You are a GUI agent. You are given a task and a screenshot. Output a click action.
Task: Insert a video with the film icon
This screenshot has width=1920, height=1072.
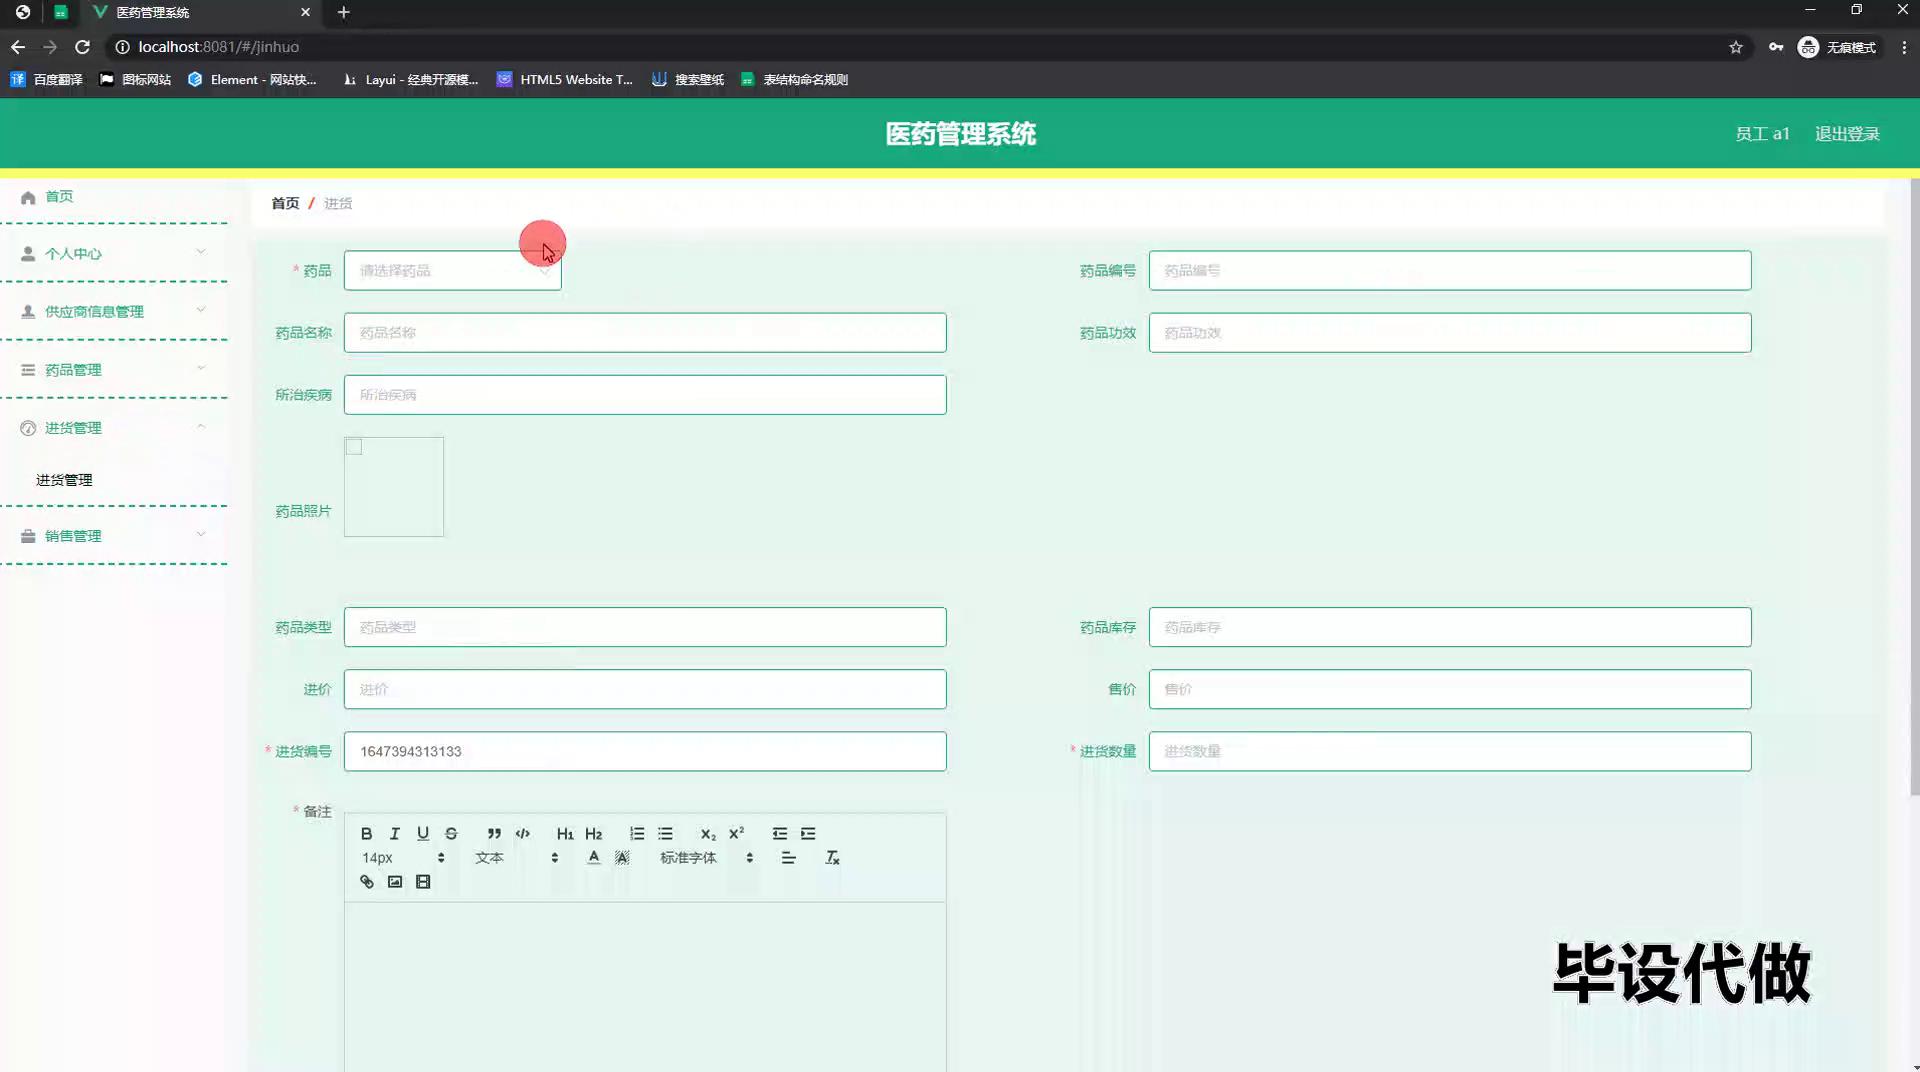(x=423, y=881)
